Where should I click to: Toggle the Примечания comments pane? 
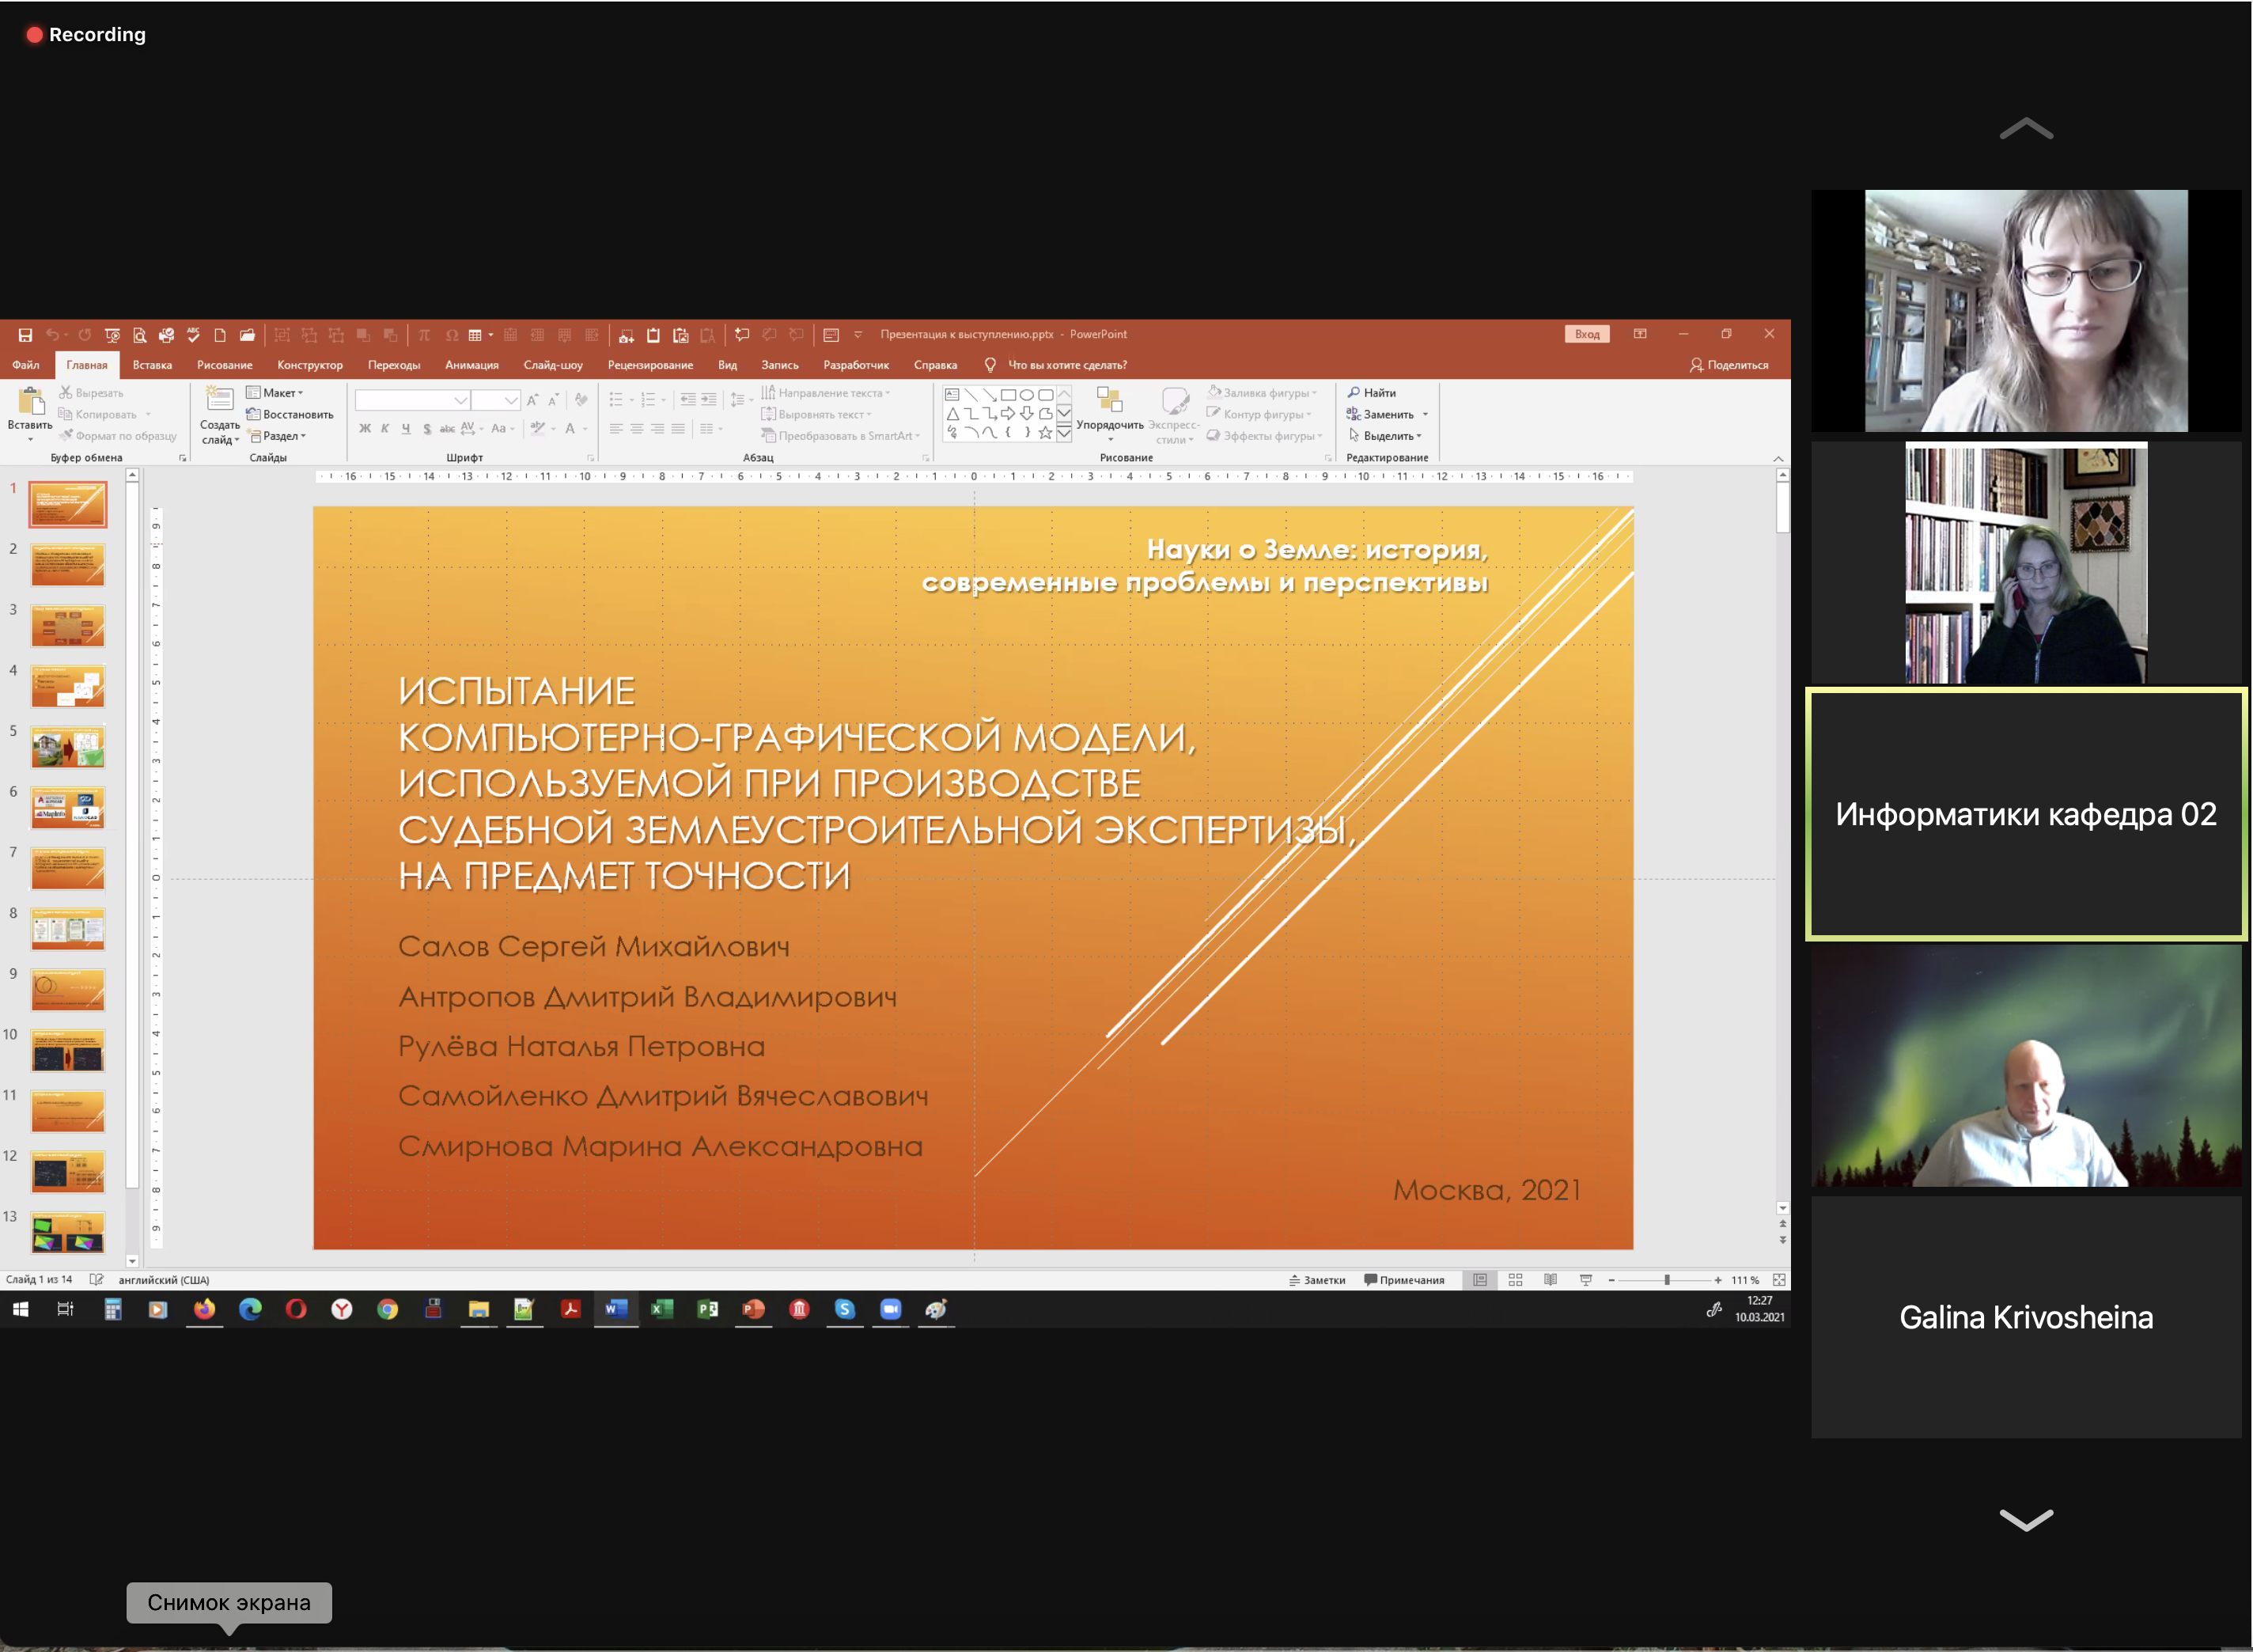(1404, 1280)
